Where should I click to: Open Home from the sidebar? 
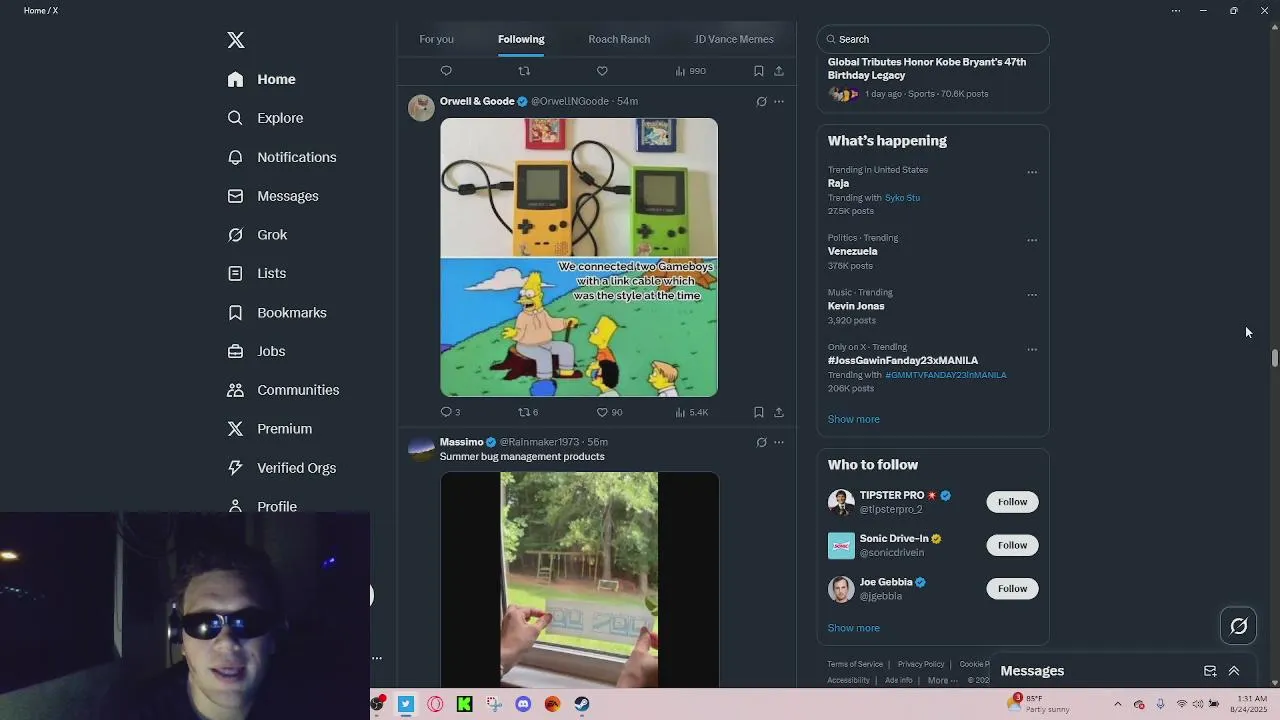click(x=261, y=79)
